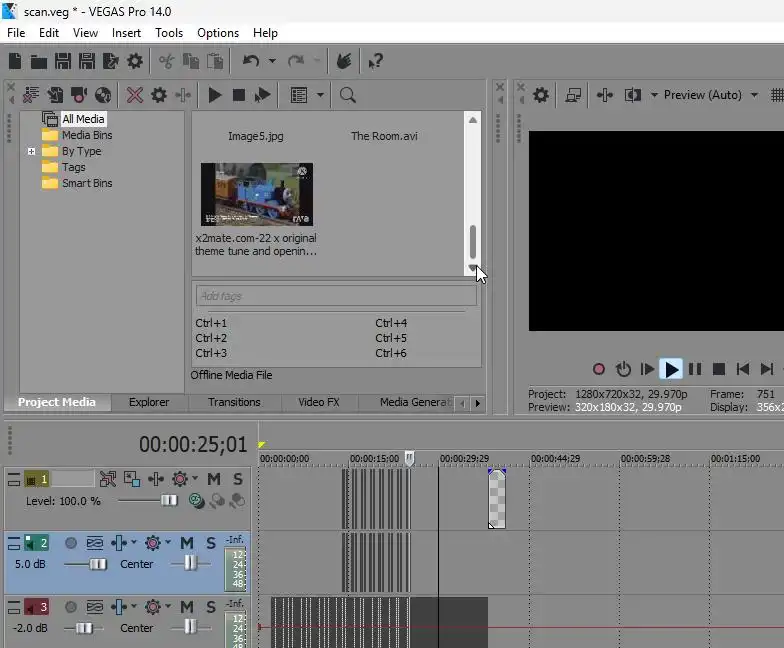Pause the video preview
The width and height of the screenshot is (784, 648).
pos(695,370)
